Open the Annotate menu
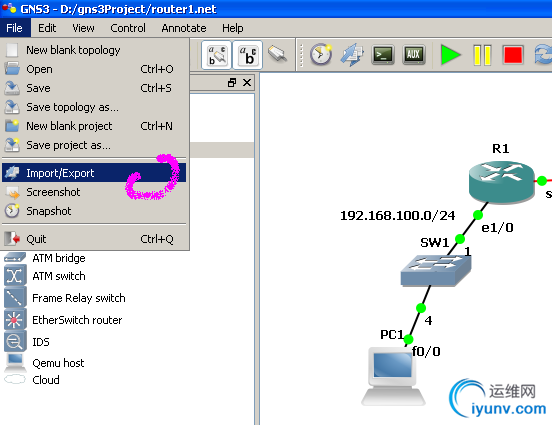552x425 pixels. coord(184,28)
